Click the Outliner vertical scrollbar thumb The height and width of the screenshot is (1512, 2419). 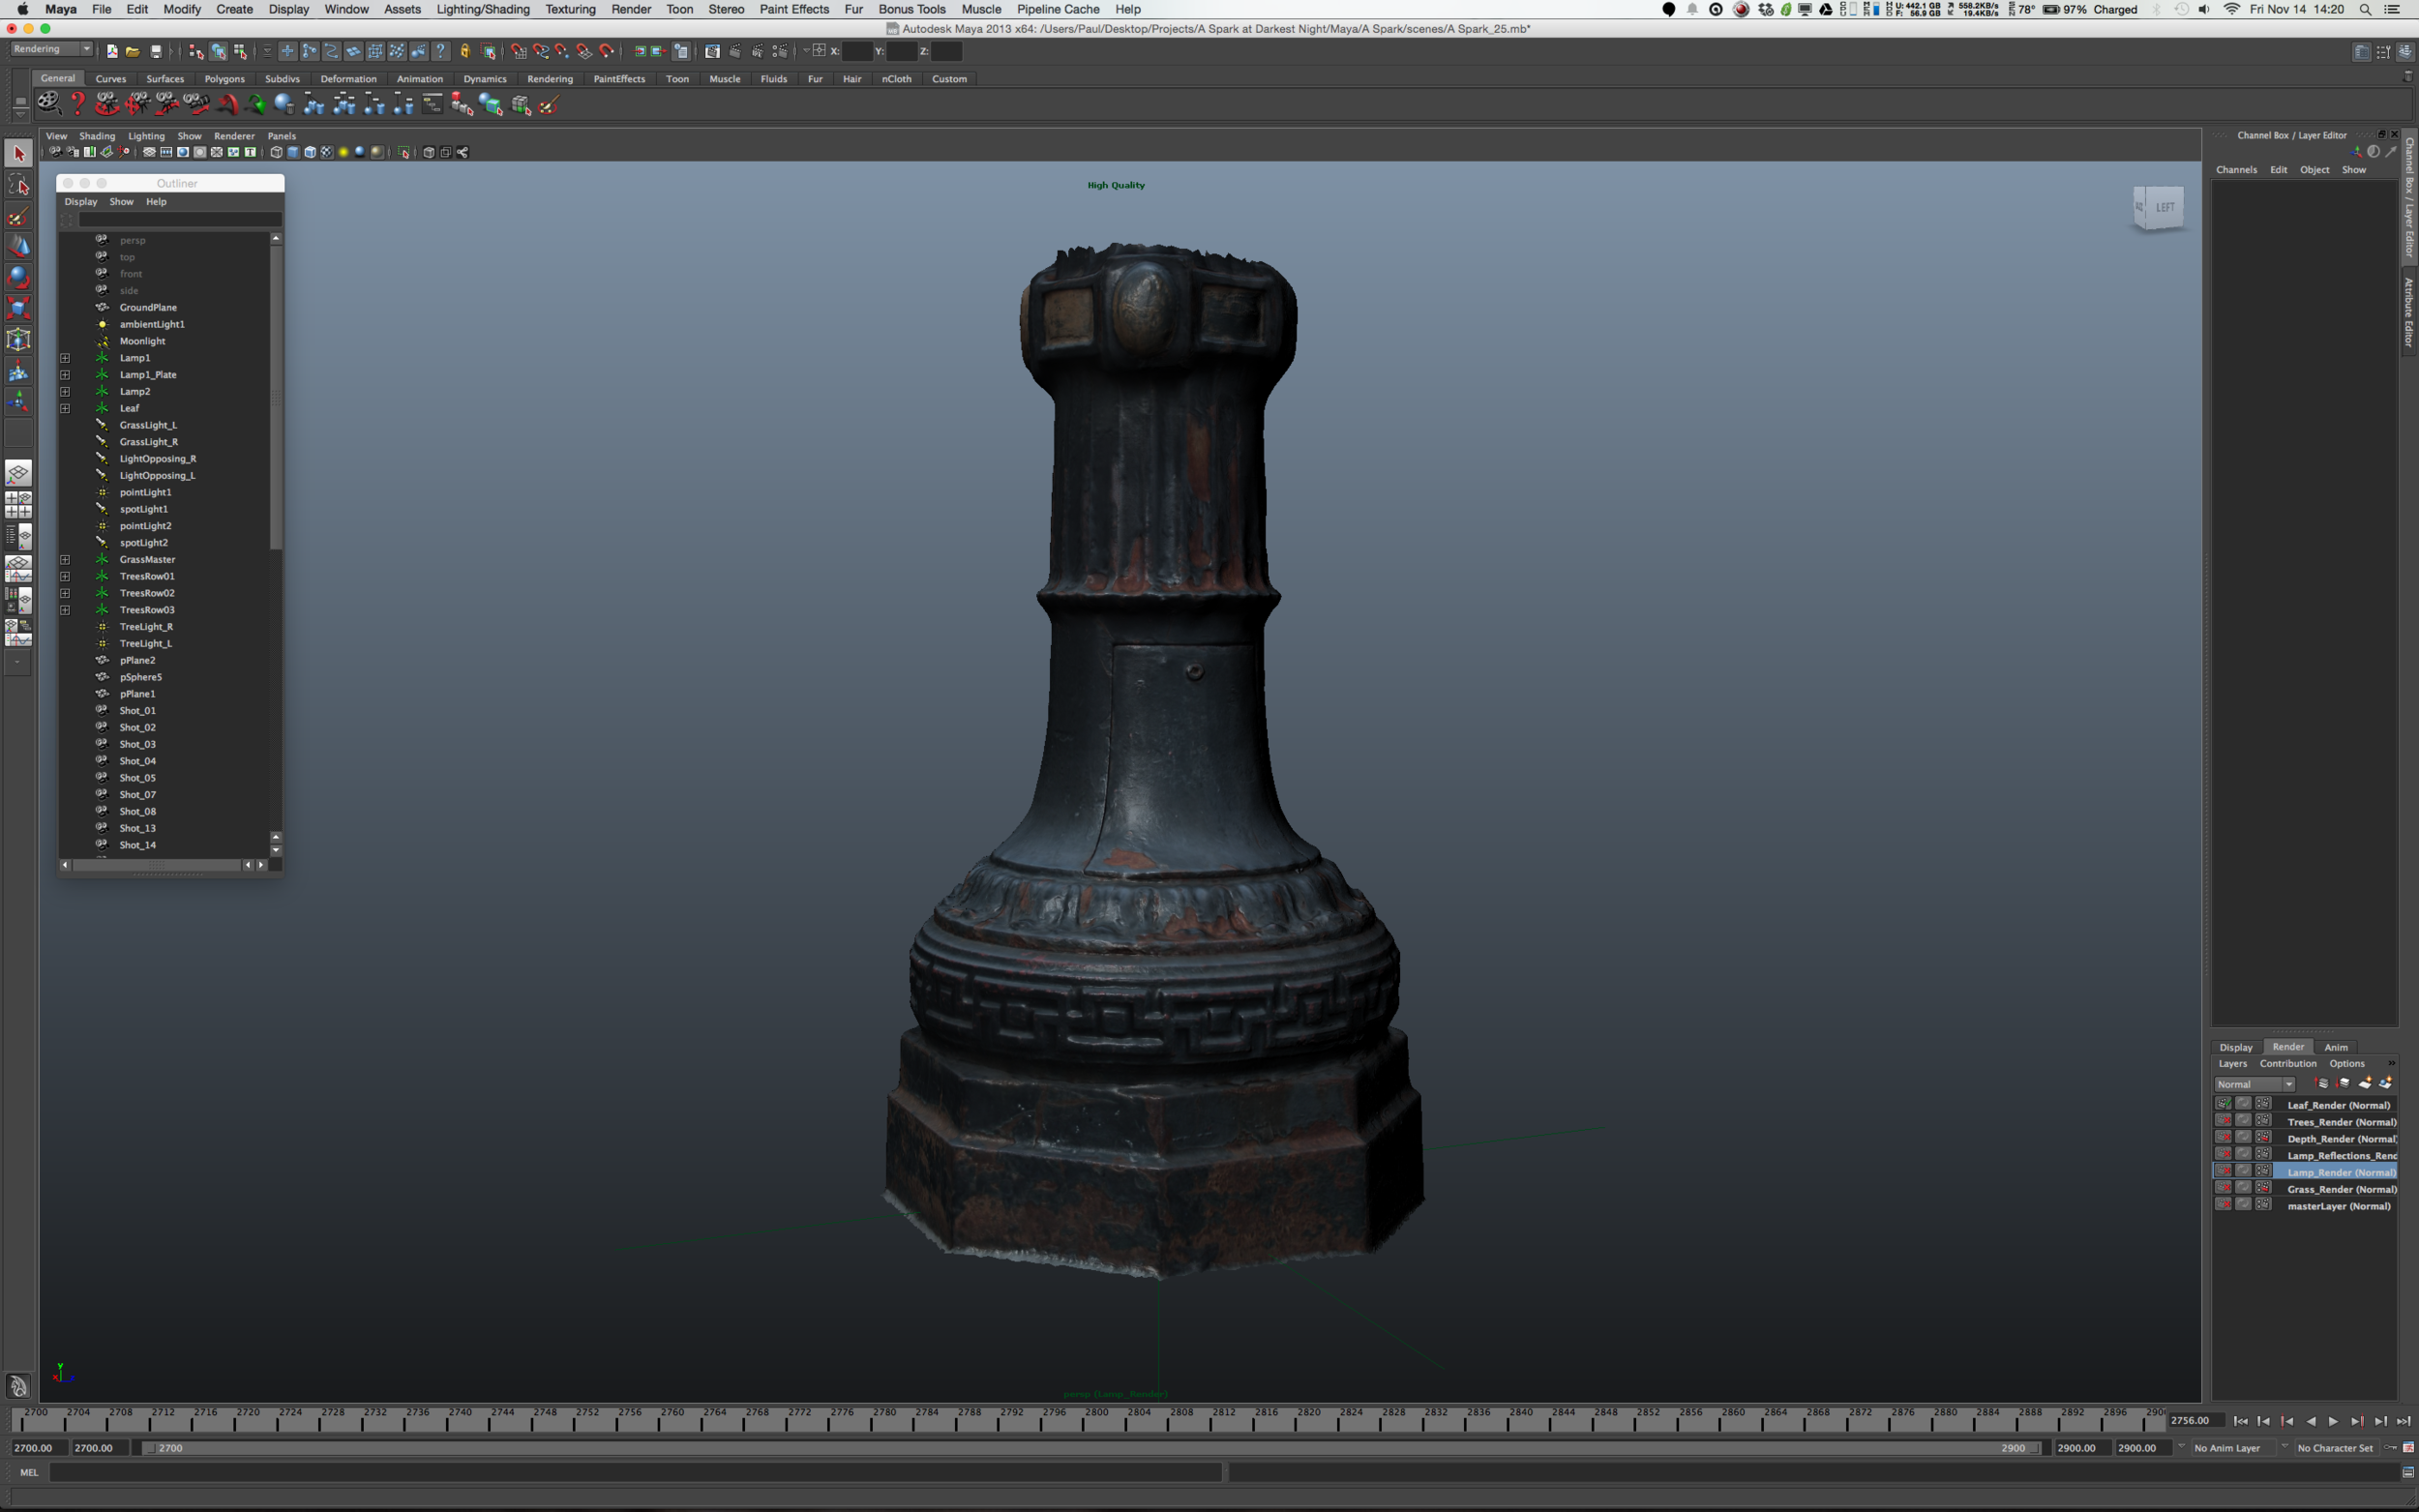[276, 398]
